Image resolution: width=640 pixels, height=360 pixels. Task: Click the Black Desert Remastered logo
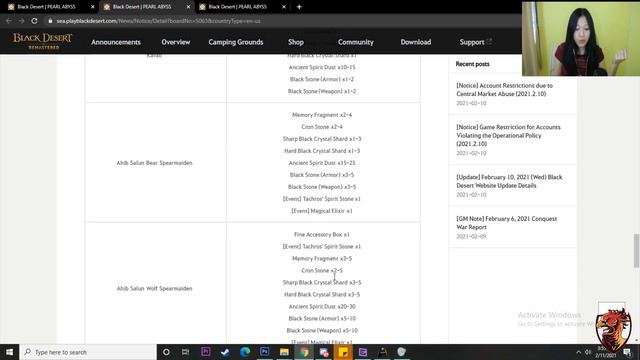(x=42, y=41)
